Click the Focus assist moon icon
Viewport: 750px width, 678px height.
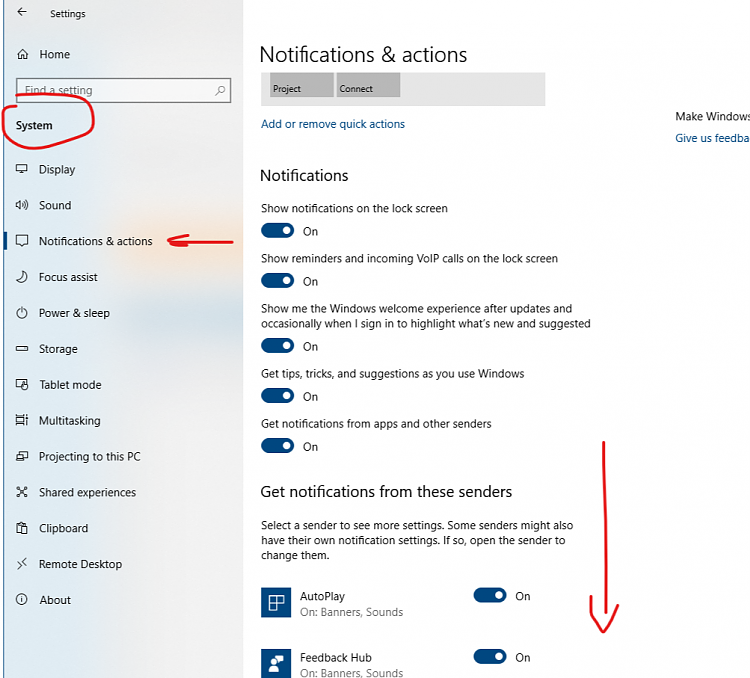(22, 277)
